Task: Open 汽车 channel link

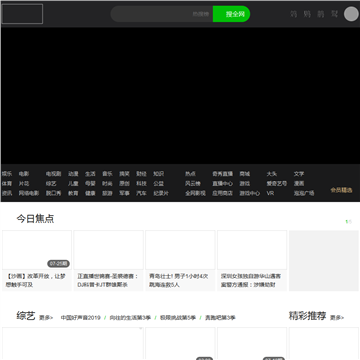Action: pyautogui.click(x=141, y=193)
